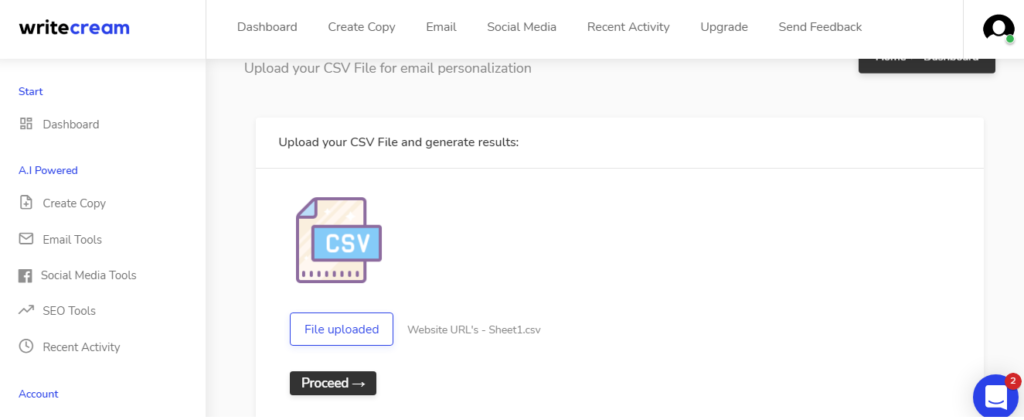1024x420 pixels.
Task: Open Social Media in the top navigation
Action: click(522, 27)
